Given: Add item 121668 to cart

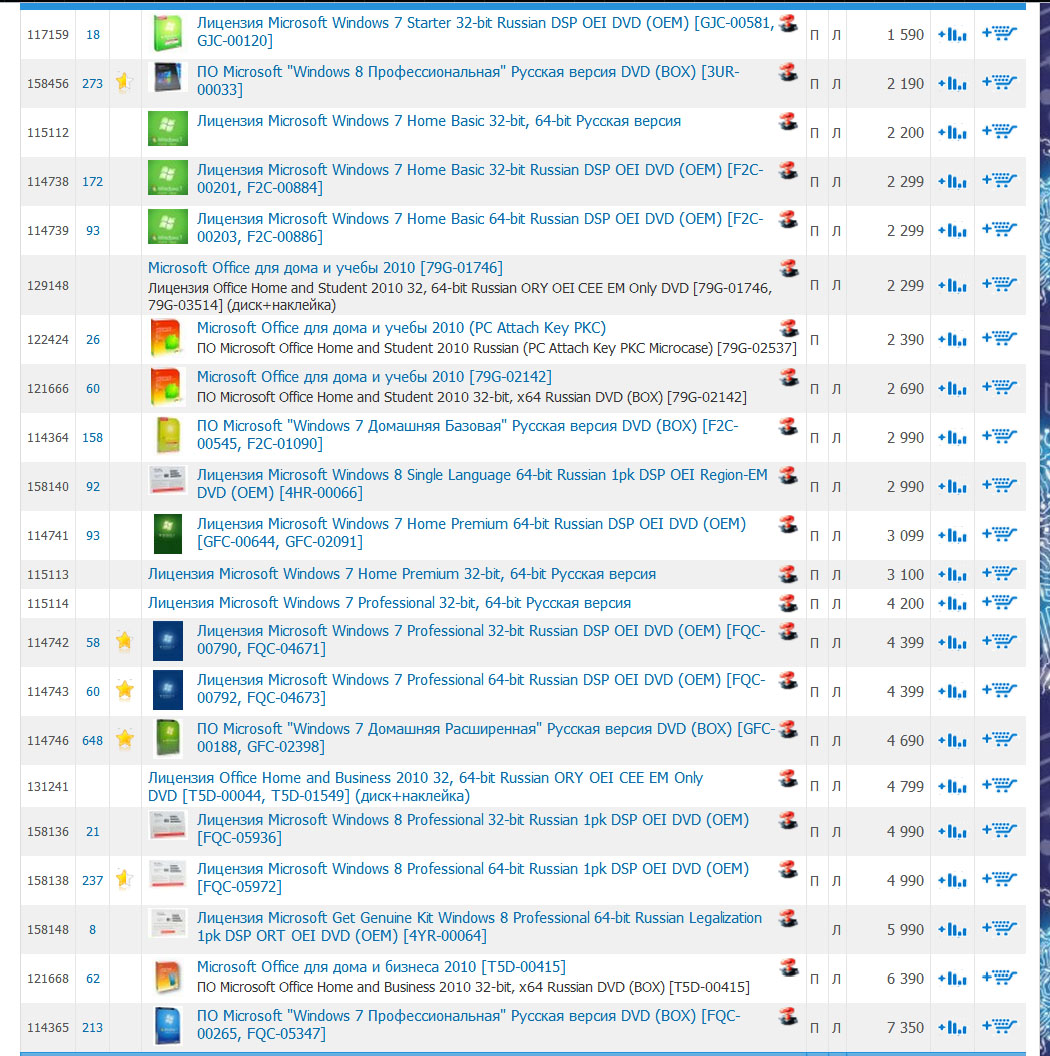Looking at the screenshot, I should coord(999,977).
